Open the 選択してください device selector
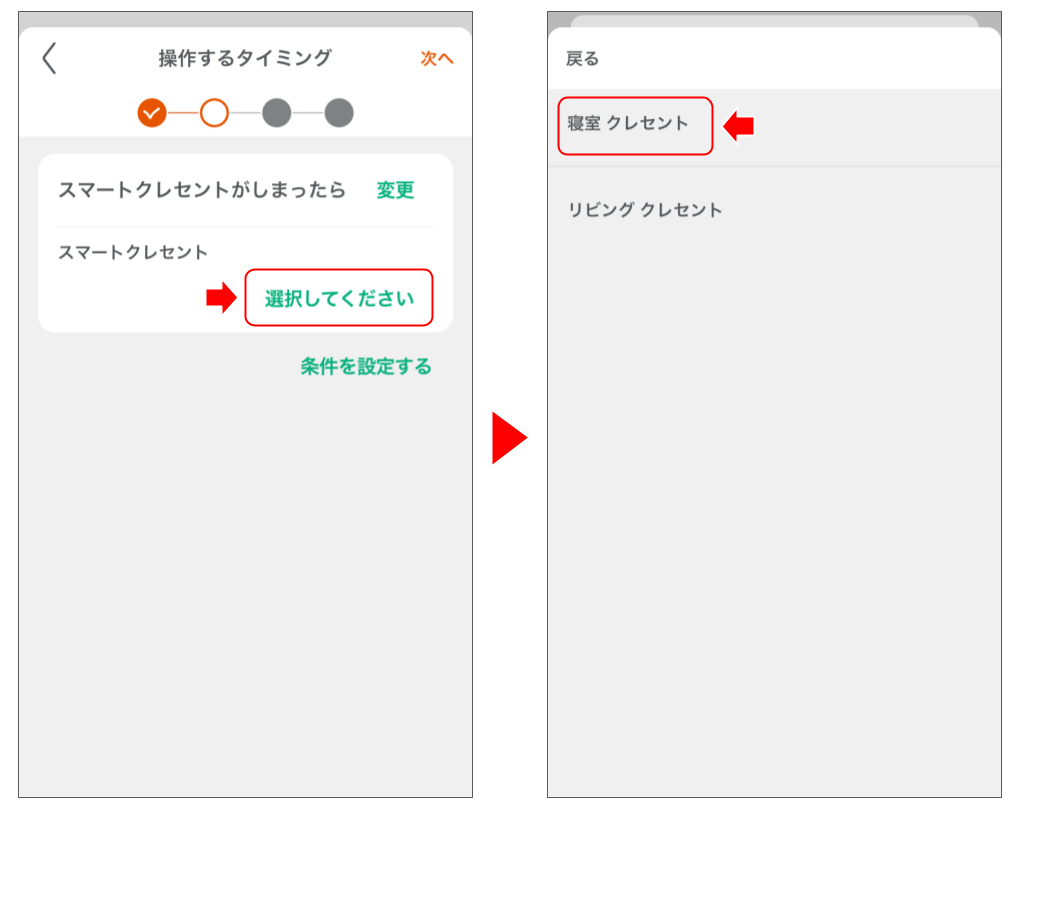The width and height of the screenshot is (1058, 906). (339, 297)
